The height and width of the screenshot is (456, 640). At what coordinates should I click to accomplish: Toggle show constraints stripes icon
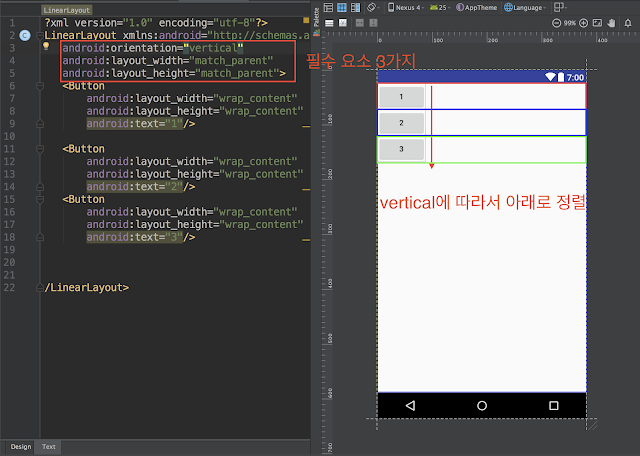click(329, 23)
